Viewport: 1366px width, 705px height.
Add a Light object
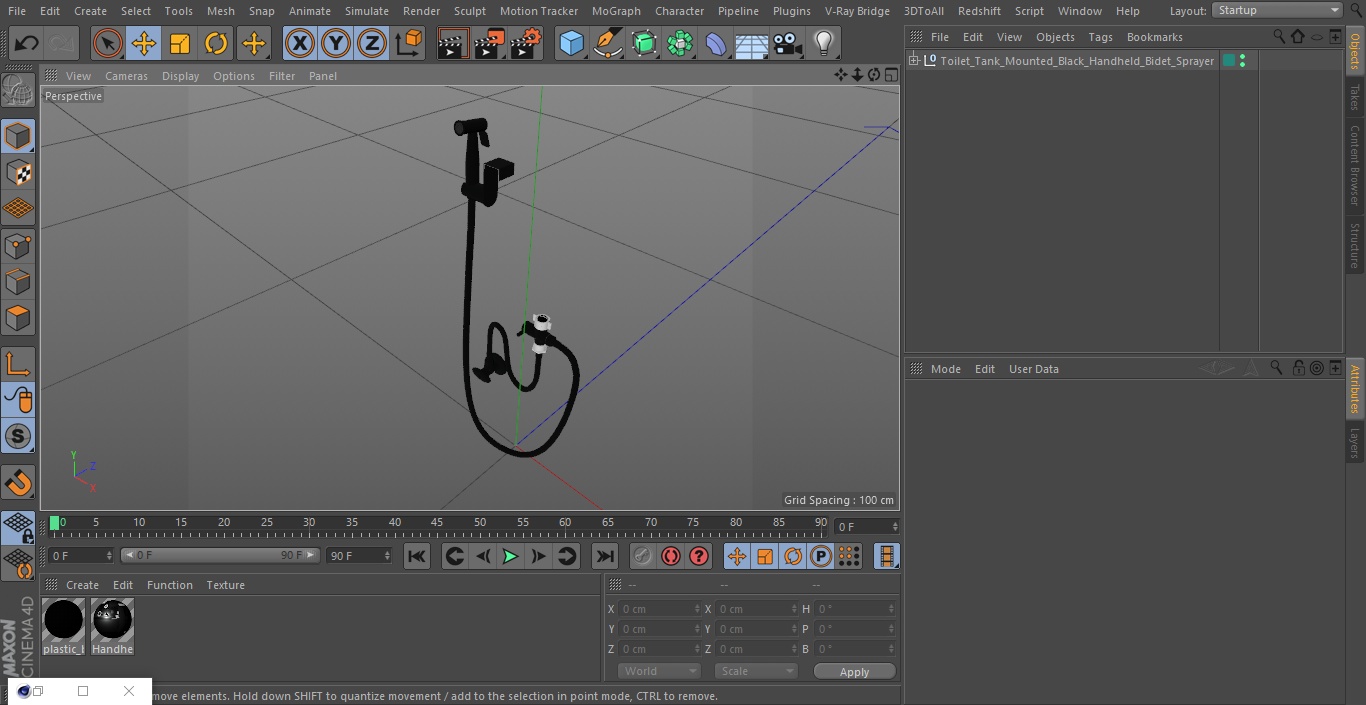tap(824, 43)
